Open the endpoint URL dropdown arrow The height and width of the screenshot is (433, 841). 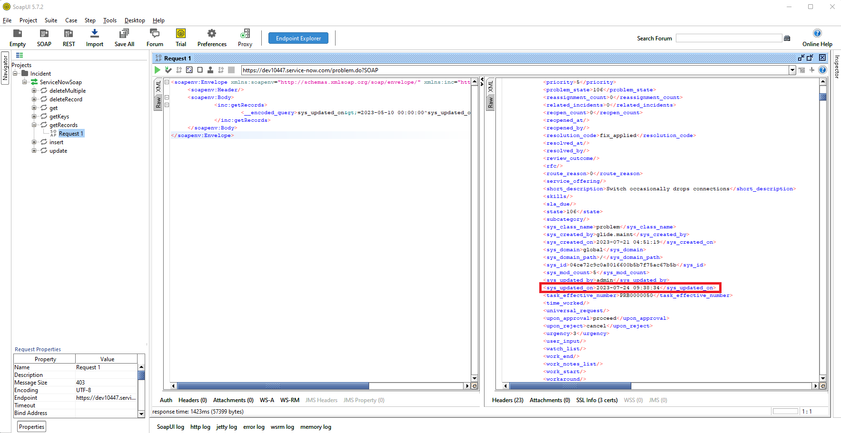pyautogui.click(x=792, y=70)
